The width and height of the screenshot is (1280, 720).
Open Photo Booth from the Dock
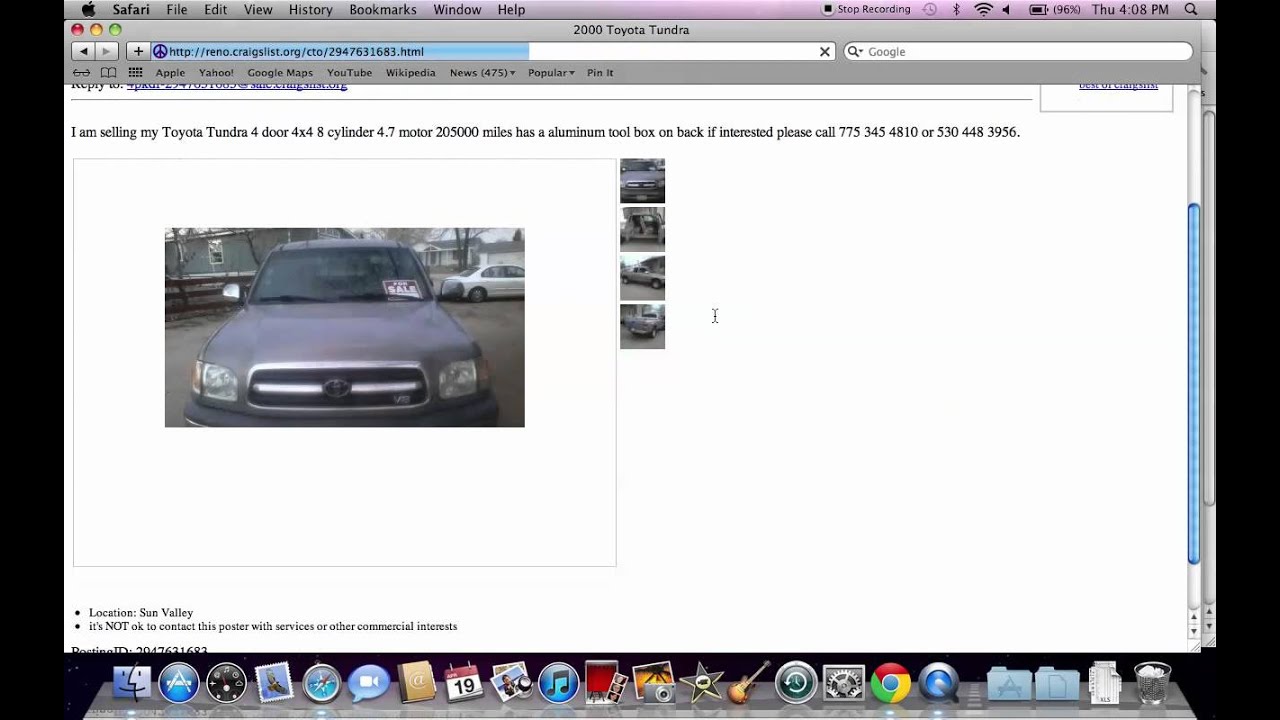point(605,684)
